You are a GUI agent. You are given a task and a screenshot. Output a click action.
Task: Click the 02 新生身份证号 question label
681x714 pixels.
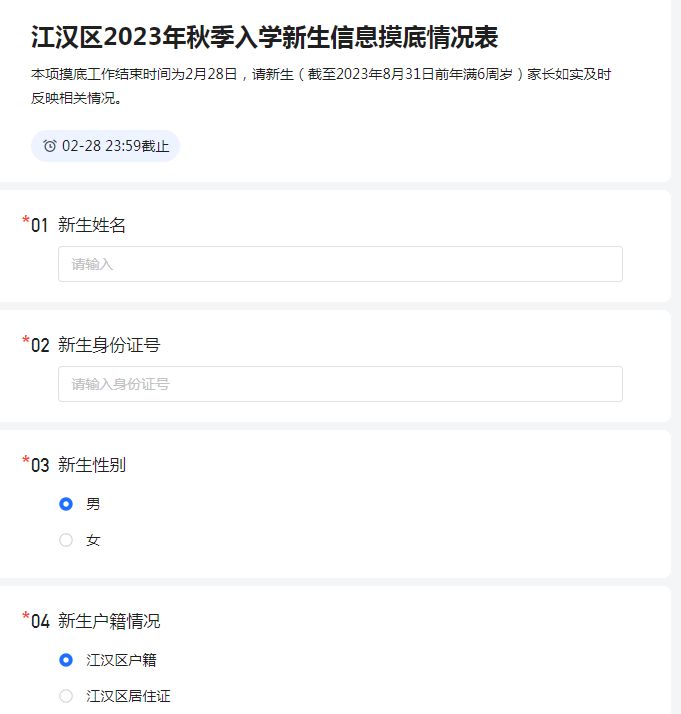click(x=96, y=345)
